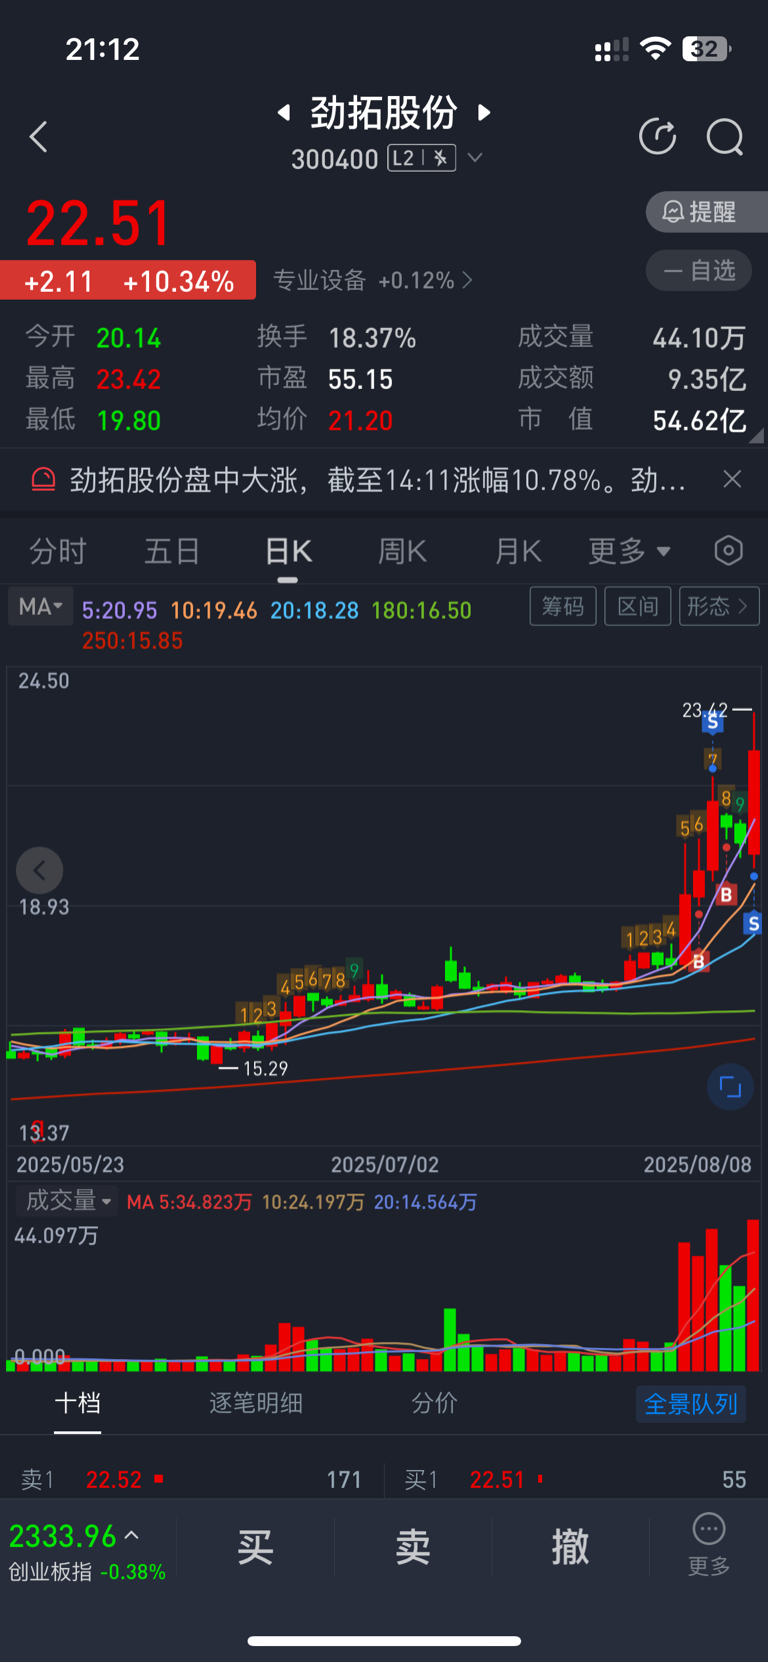Select the 日K chart tab
The image size is (768, 1663).
pyautogui.click(x=288, y=551)
